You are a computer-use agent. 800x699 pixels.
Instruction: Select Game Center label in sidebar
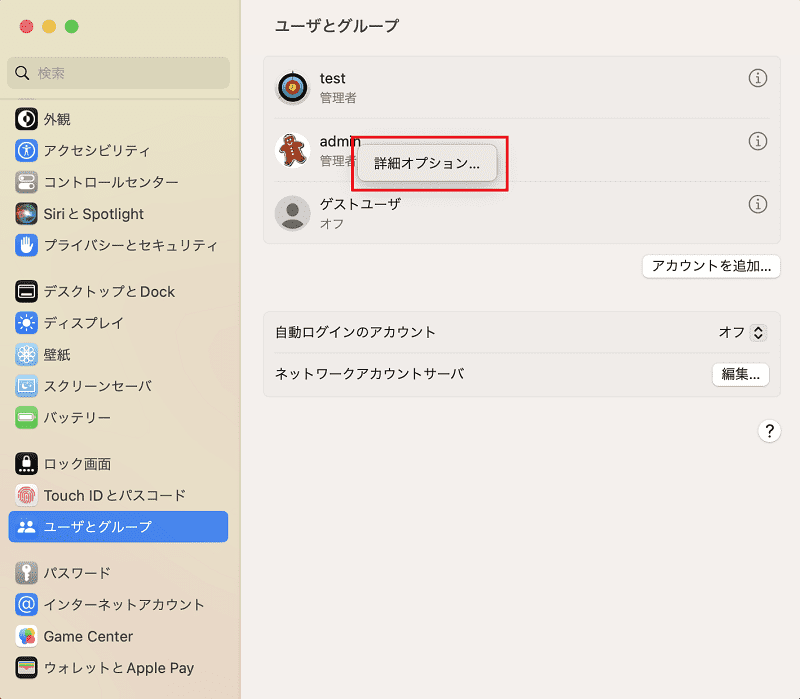88,636
